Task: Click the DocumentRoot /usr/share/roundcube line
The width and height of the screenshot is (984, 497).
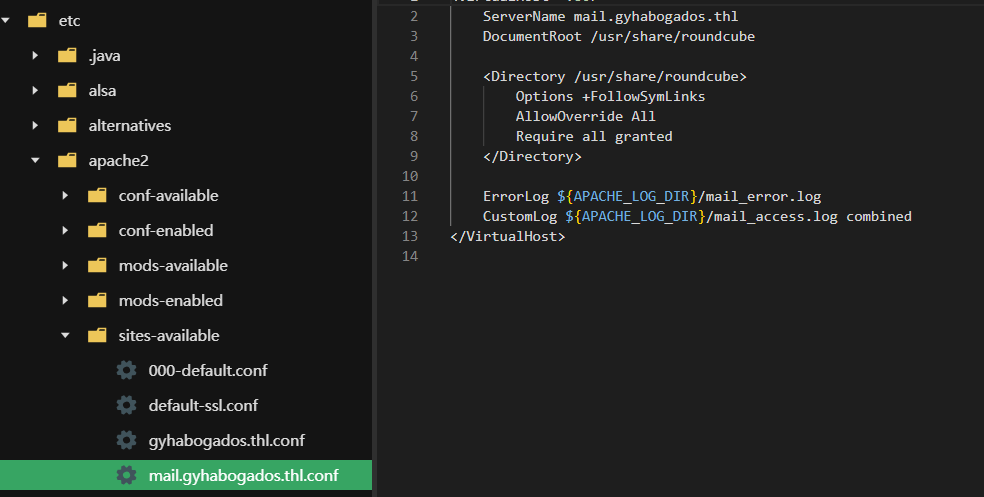Action: [618, 36]
